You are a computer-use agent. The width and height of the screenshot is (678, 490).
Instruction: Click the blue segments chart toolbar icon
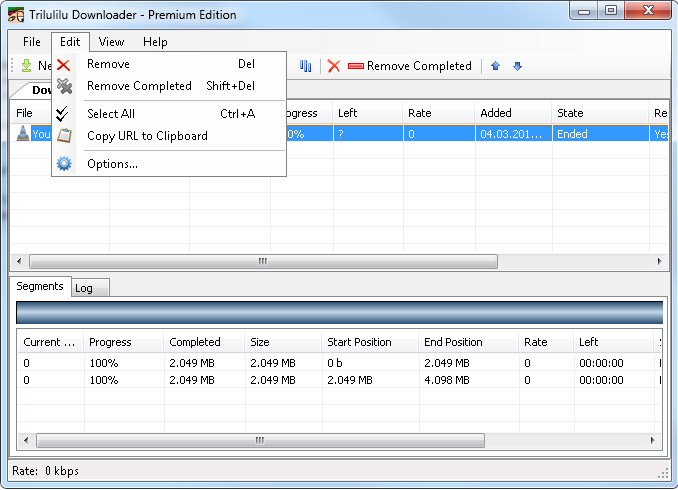(x=305, y=66)
